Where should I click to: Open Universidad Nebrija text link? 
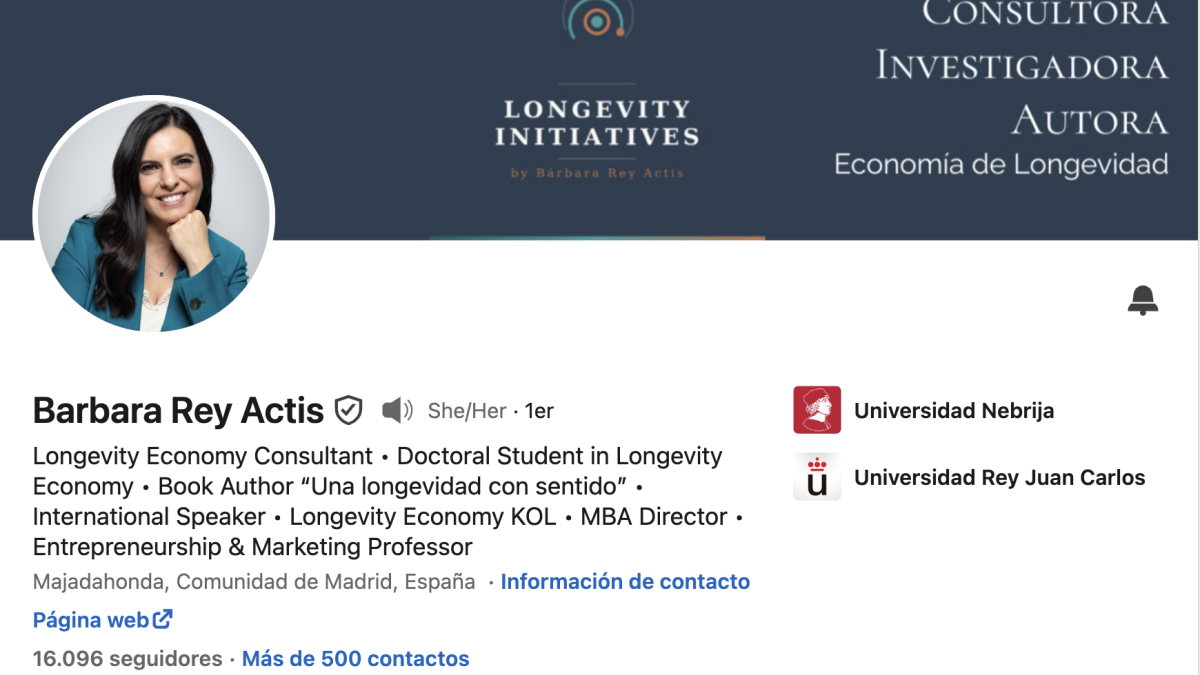pos(954,410)
